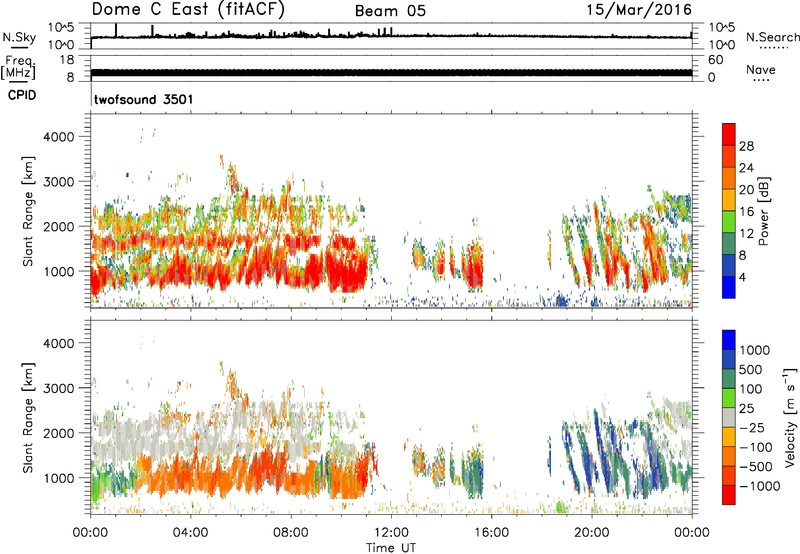Click the left '10^5' noise axis label

pos(61,28)
